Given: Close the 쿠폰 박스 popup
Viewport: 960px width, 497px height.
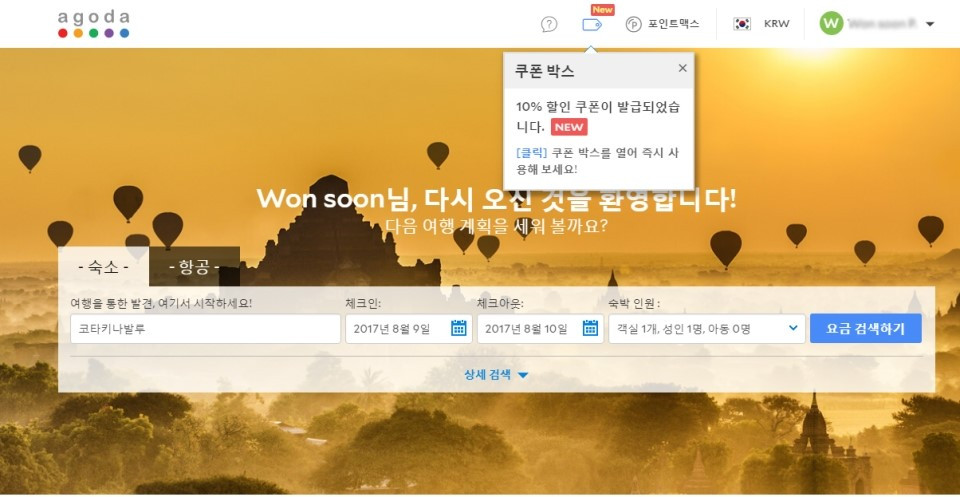Looking at the screenshot, I should coord(683,68).
